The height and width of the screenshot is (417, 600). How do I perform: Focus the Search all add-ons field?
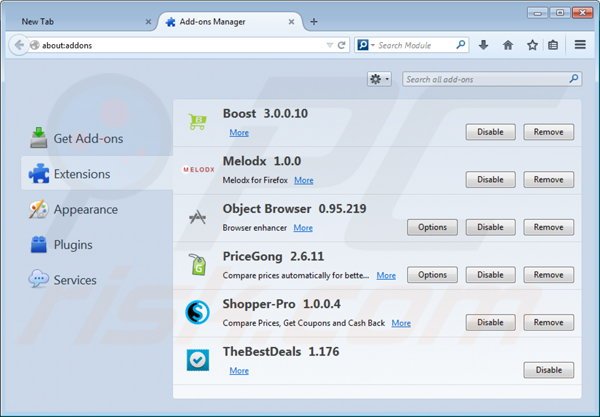(x=492, y=79)
